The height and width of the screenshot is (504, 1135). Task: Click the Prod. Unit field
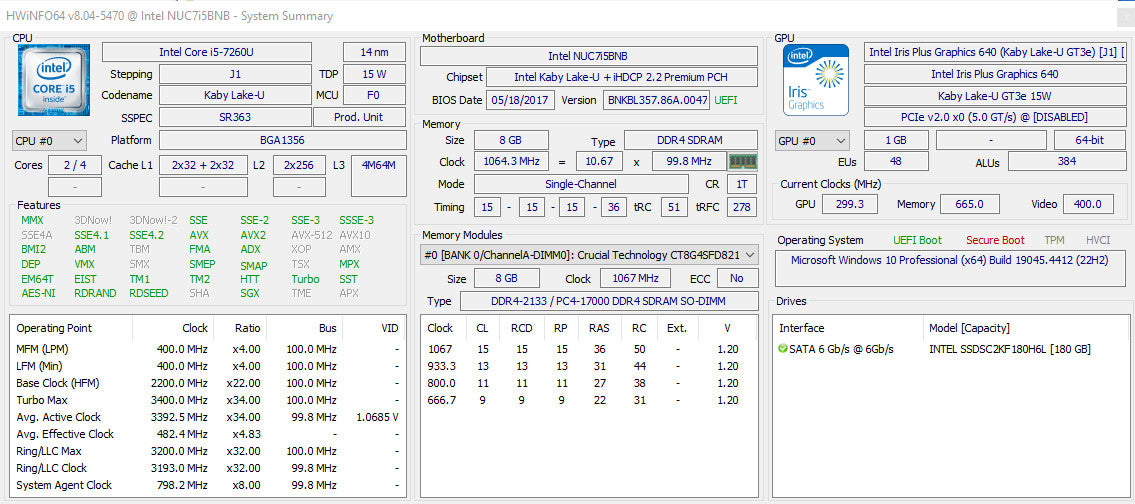(360, 117)
